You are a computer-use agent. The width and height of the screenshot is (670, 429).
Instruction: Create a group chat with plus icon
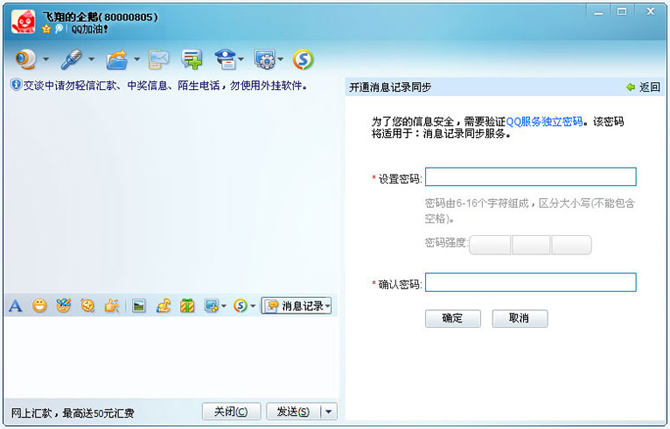click(191, 59)
